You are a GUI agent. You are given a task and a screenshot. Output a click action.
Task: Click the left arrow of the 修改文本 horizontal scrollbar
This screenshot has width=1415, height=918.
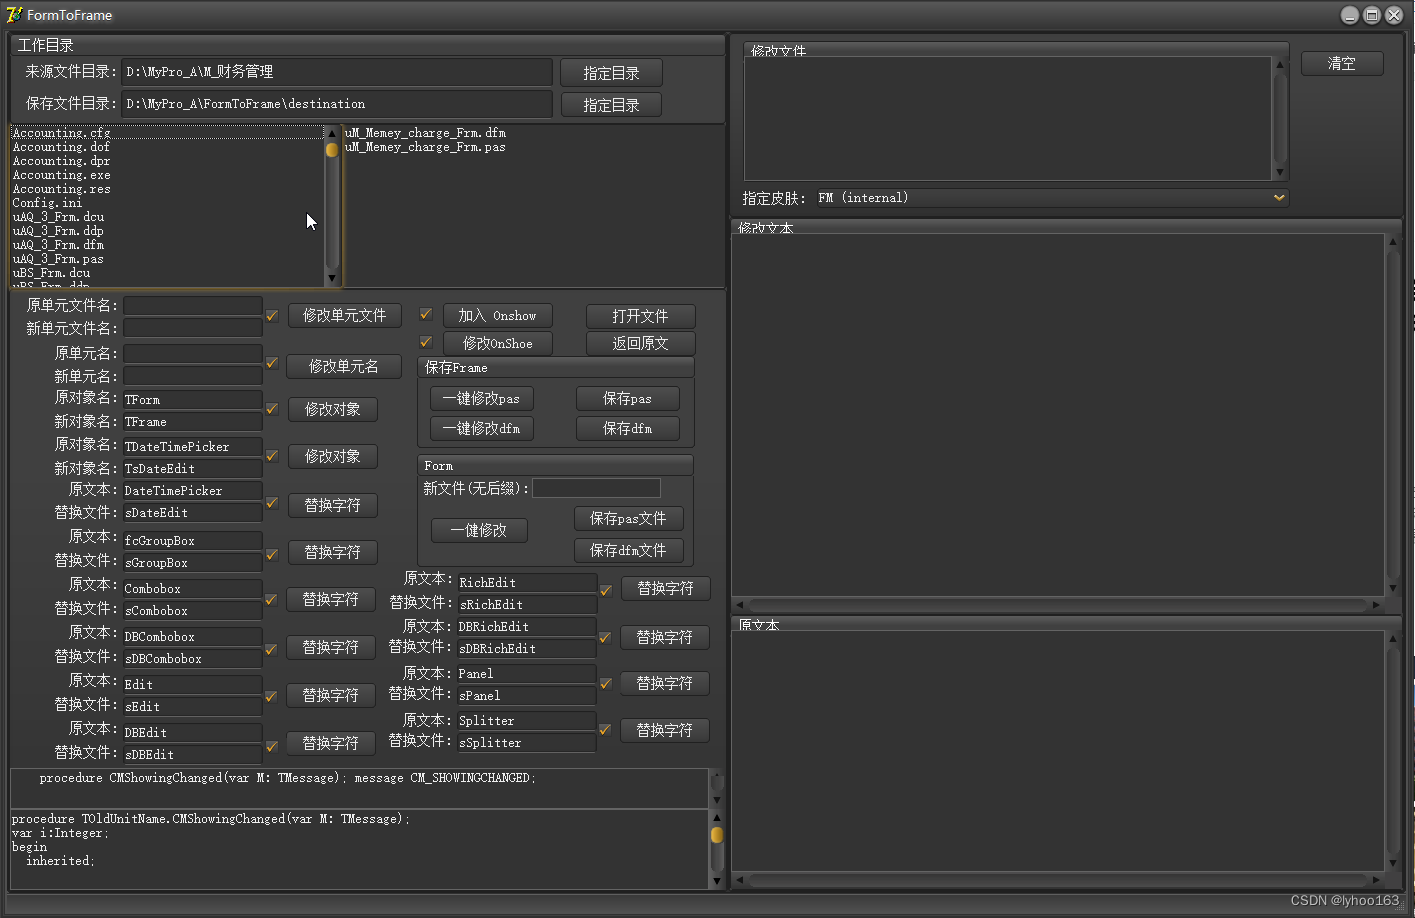(740, 605)
